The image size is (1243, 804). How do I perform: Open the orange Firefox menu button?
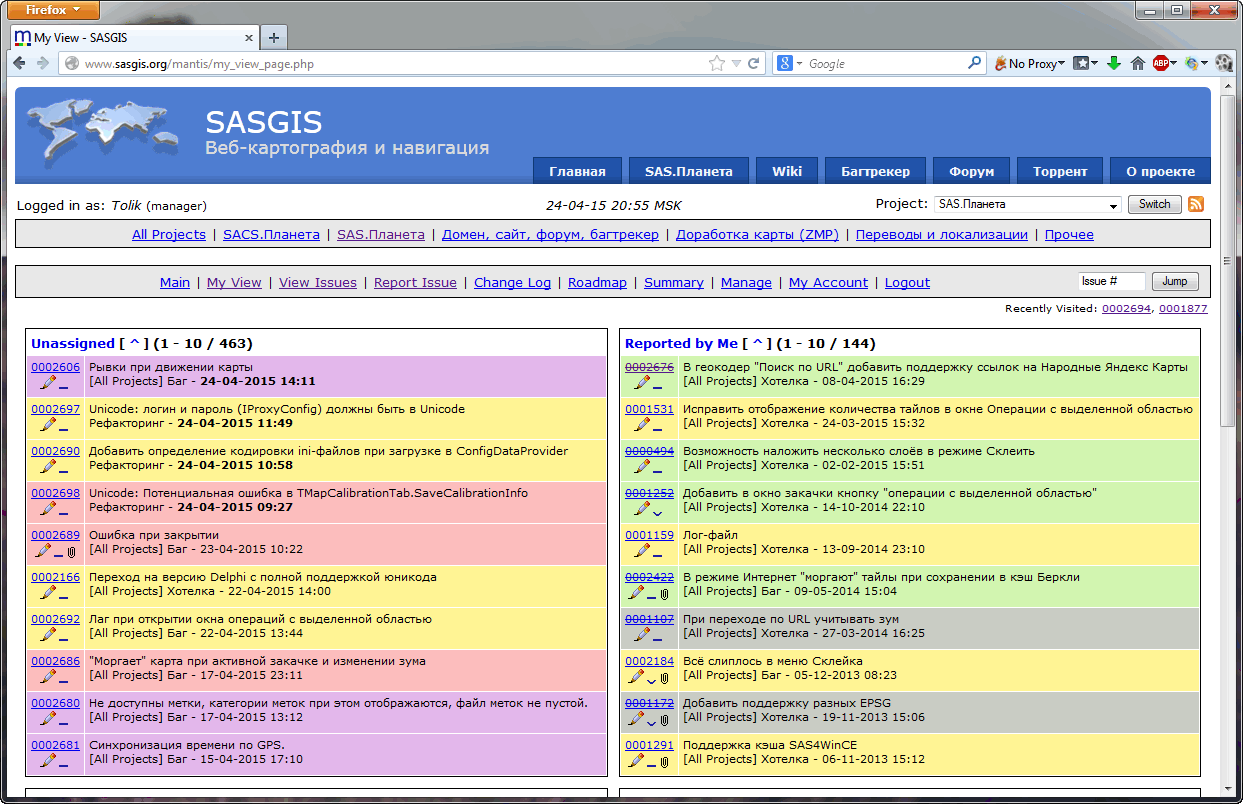[55, 10]
